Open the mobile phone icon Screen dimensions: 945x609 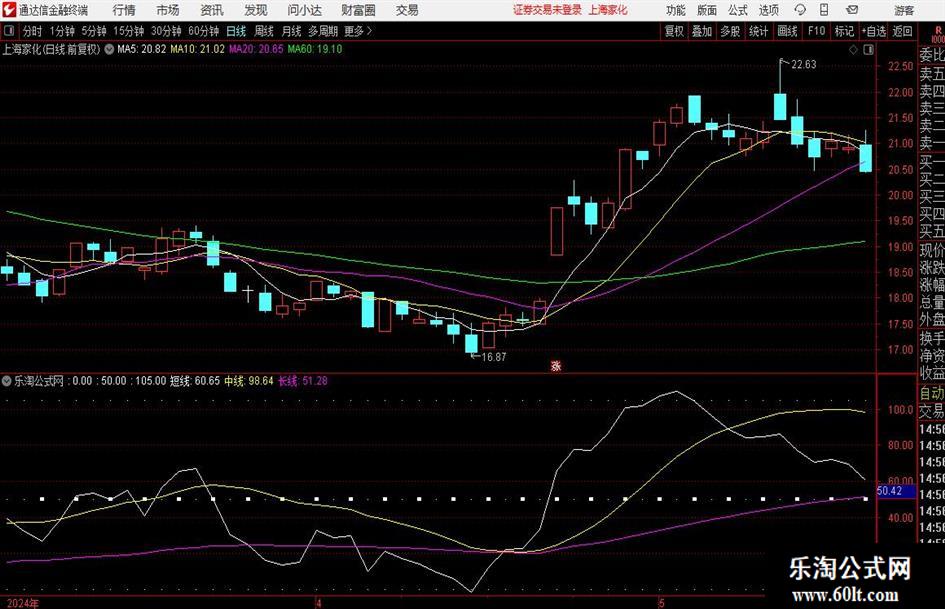pyautogui.click(x=824, y=10)
